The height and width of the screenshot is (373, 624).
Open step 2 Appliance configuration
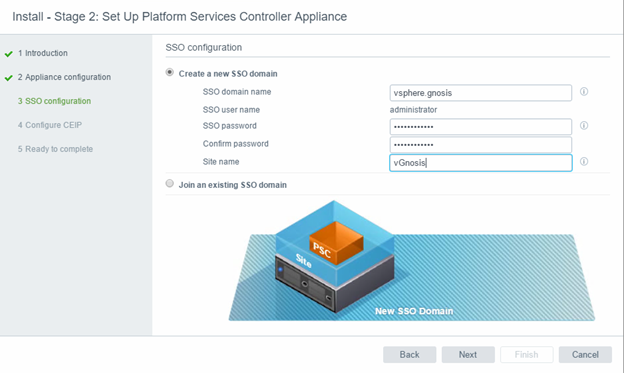coord(64,77)
